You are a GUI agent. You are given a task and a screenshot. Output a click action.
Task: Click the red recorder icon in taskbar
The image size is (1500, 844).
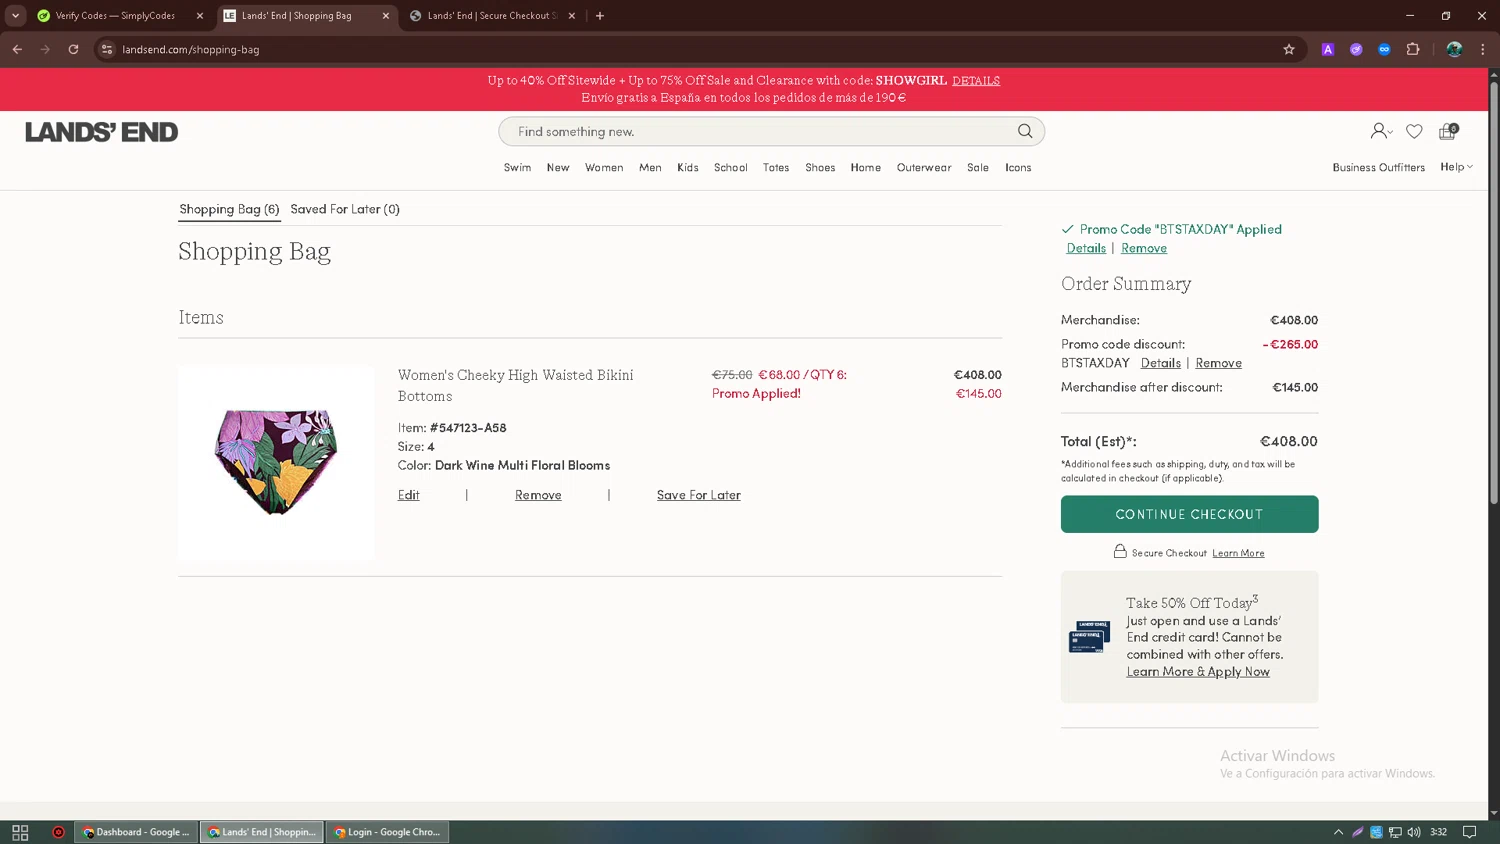pos(58,832)
